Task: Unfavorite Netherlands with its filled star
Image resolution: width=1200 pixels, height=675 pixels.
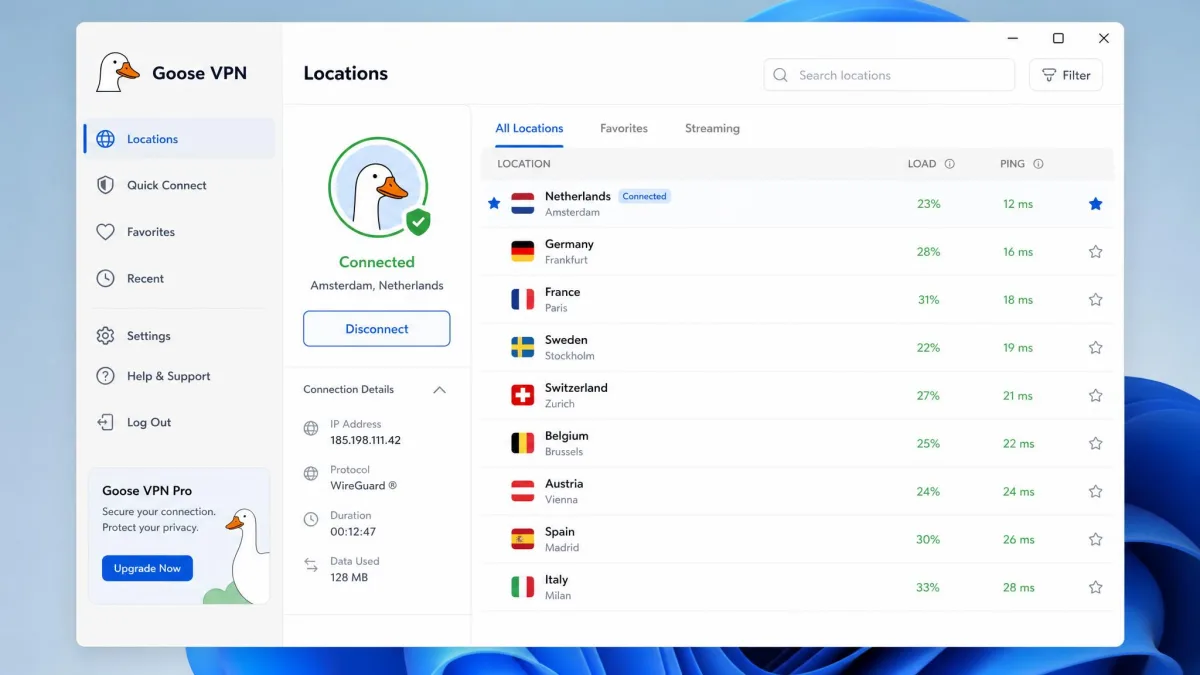Action: pyautogui.click(x=1095, y=204)
